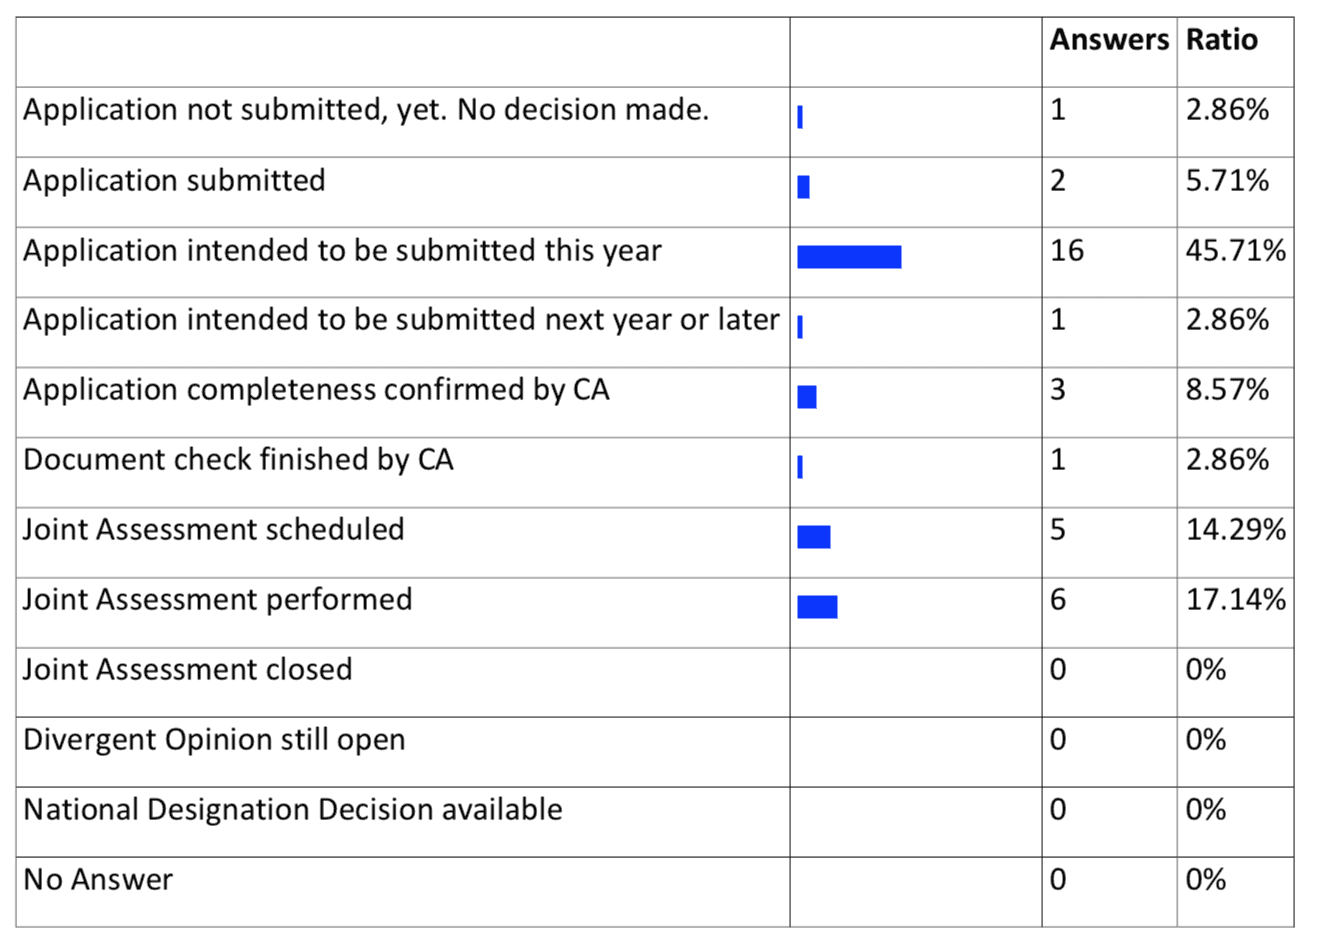Click the 17.14% ratio value
Viewport: 1318px width, 936px height.
tap(1236, 600)
